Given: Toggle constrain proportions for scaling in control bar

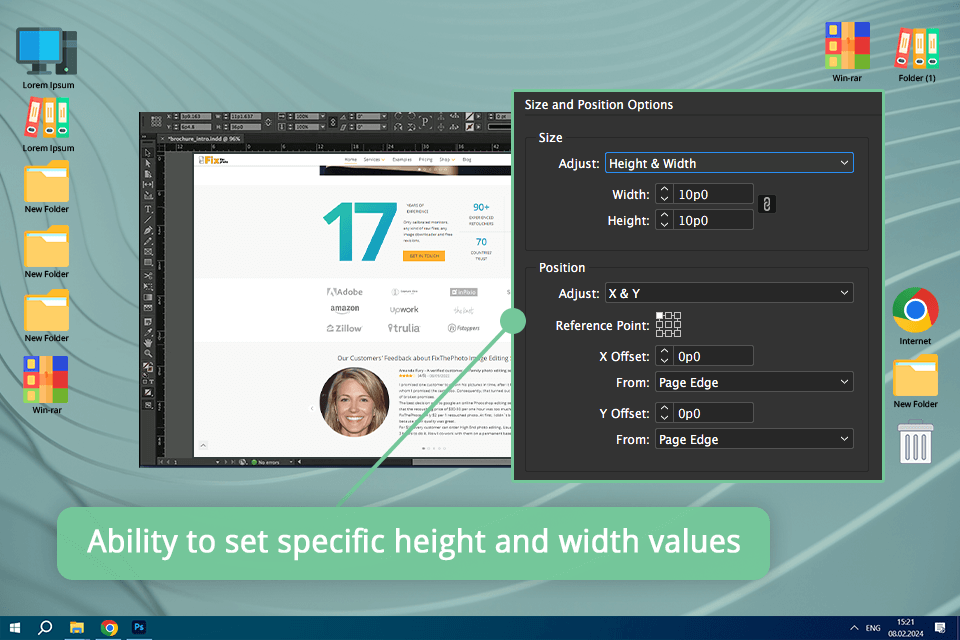Looking at the screenshot, I should tap(333, 122).
